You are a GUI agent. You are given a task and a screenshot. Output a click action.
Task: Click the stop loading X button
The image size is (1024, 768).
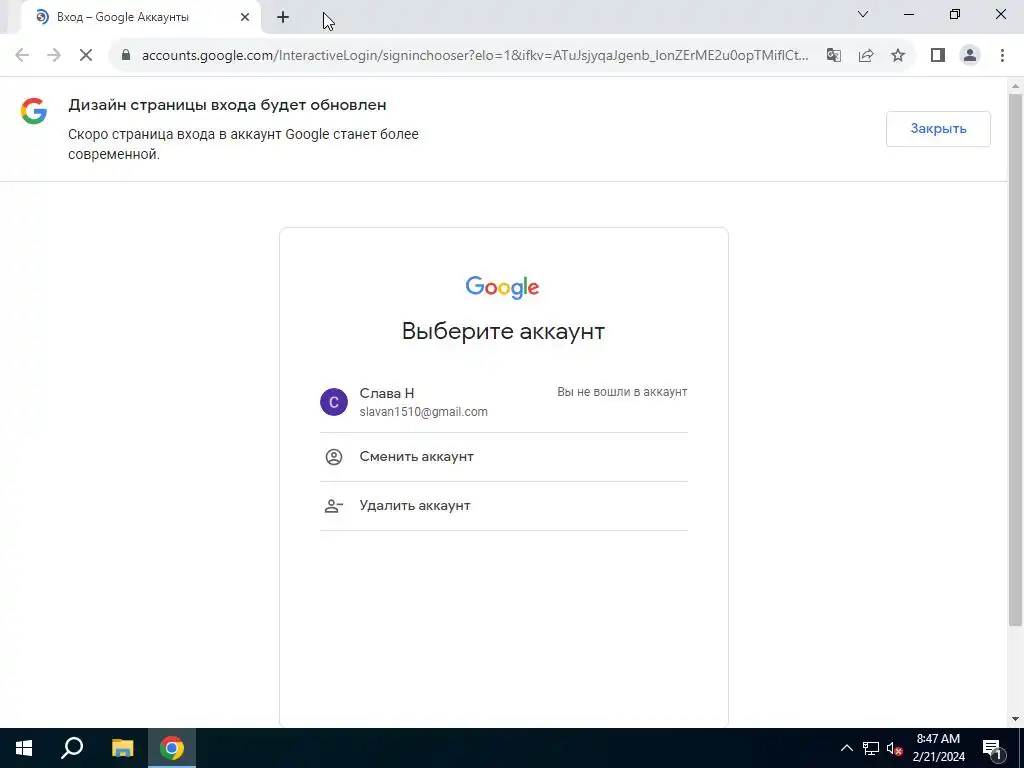(x=86, y=56)
